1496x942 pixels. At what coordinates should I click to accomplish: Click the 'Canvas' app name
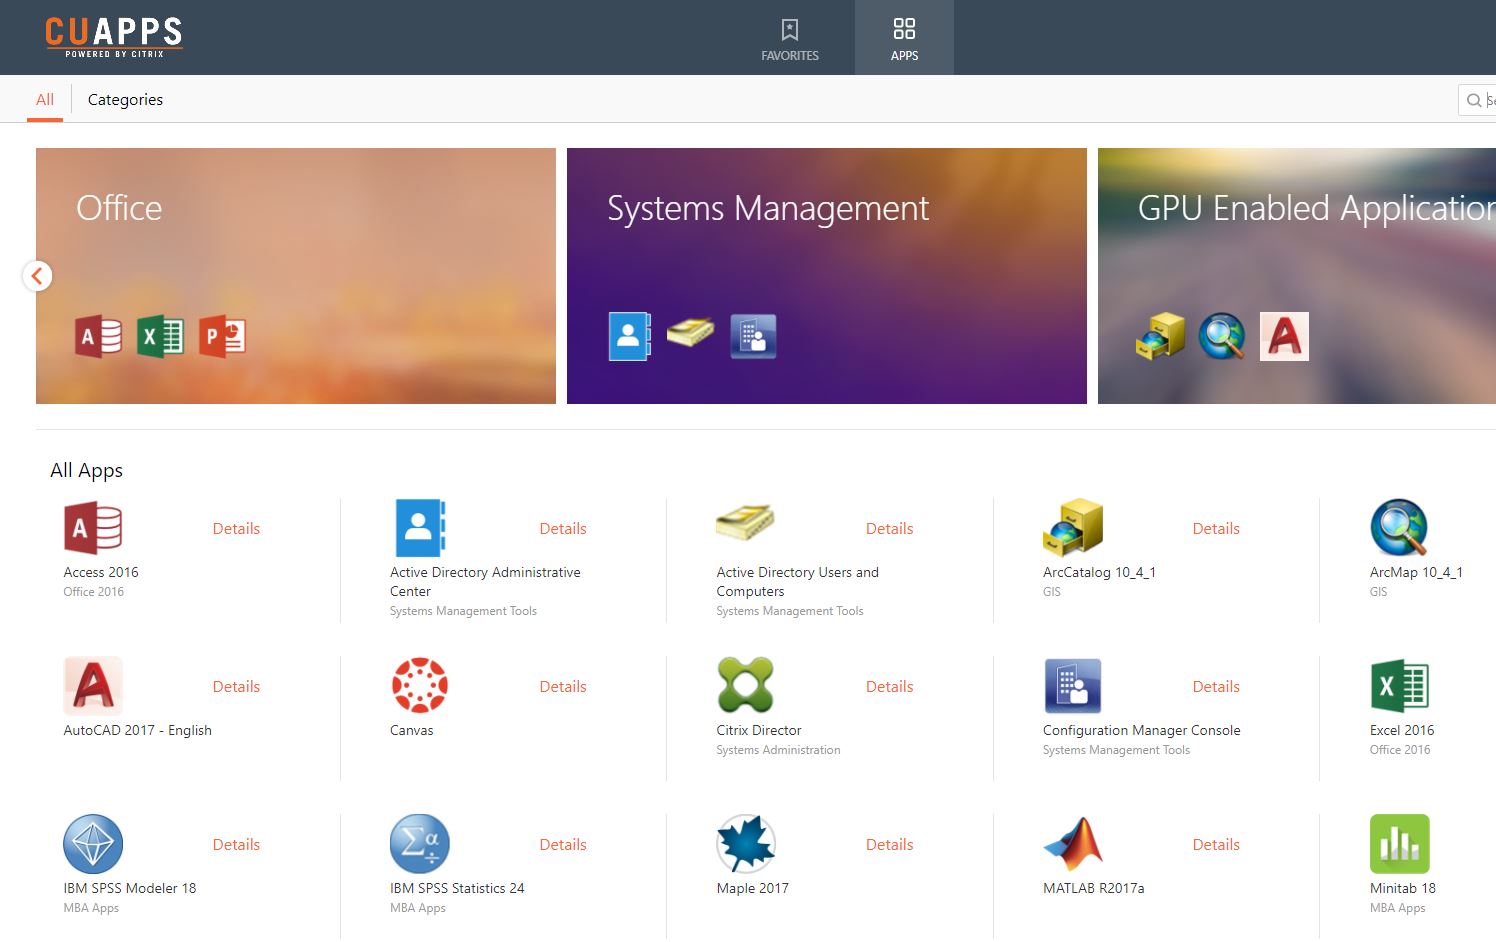[x=412, y=731]
